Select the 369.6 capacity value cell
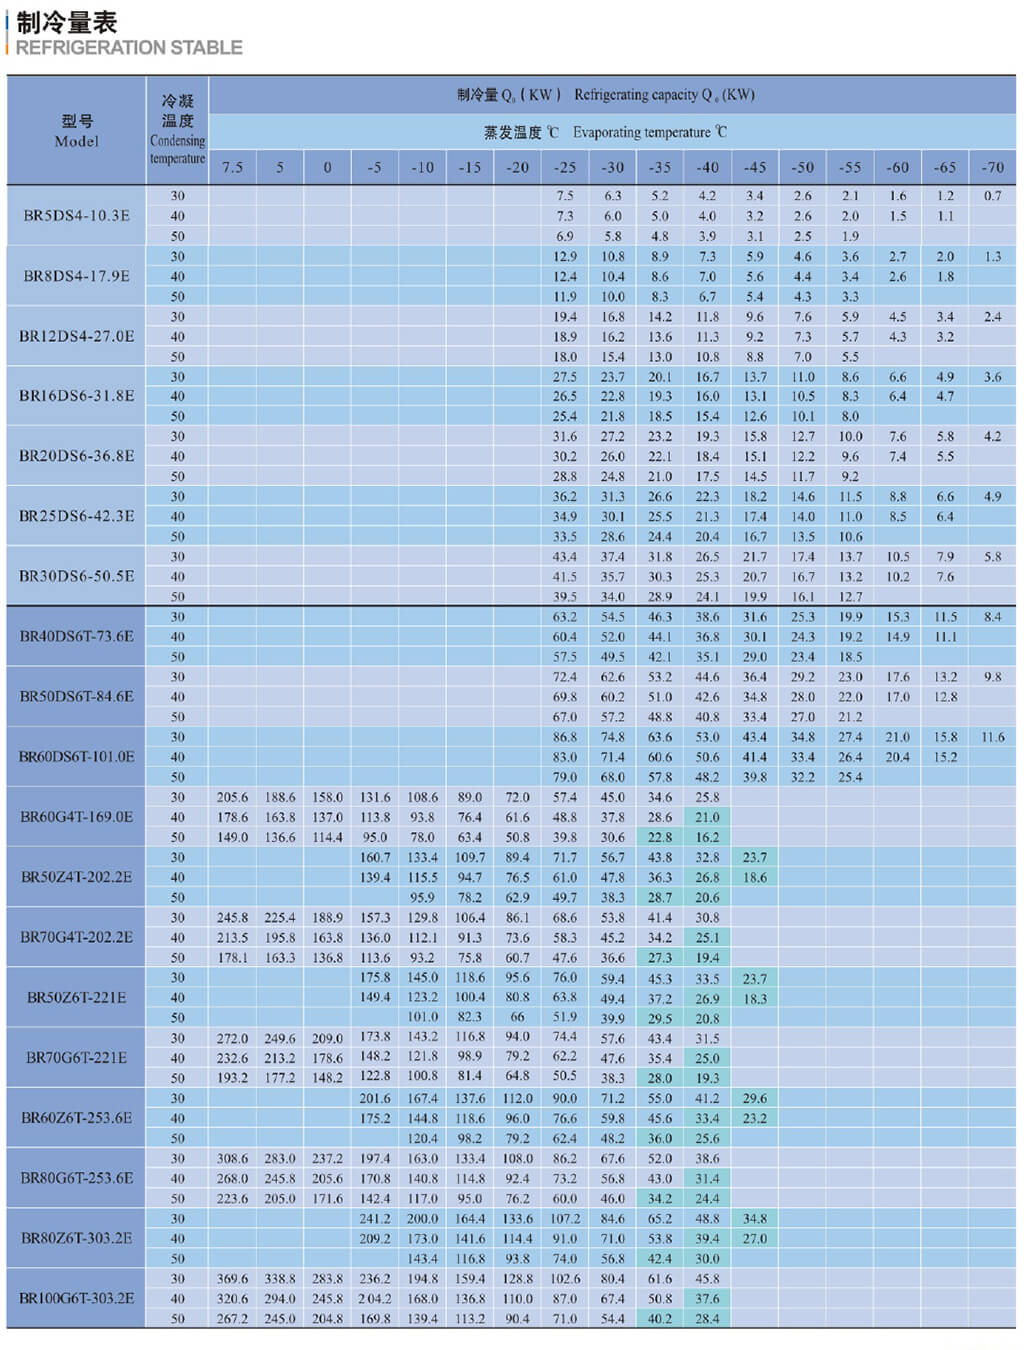Image resolution: width=1024 pixels, height=1350 pixels. 232,1278
